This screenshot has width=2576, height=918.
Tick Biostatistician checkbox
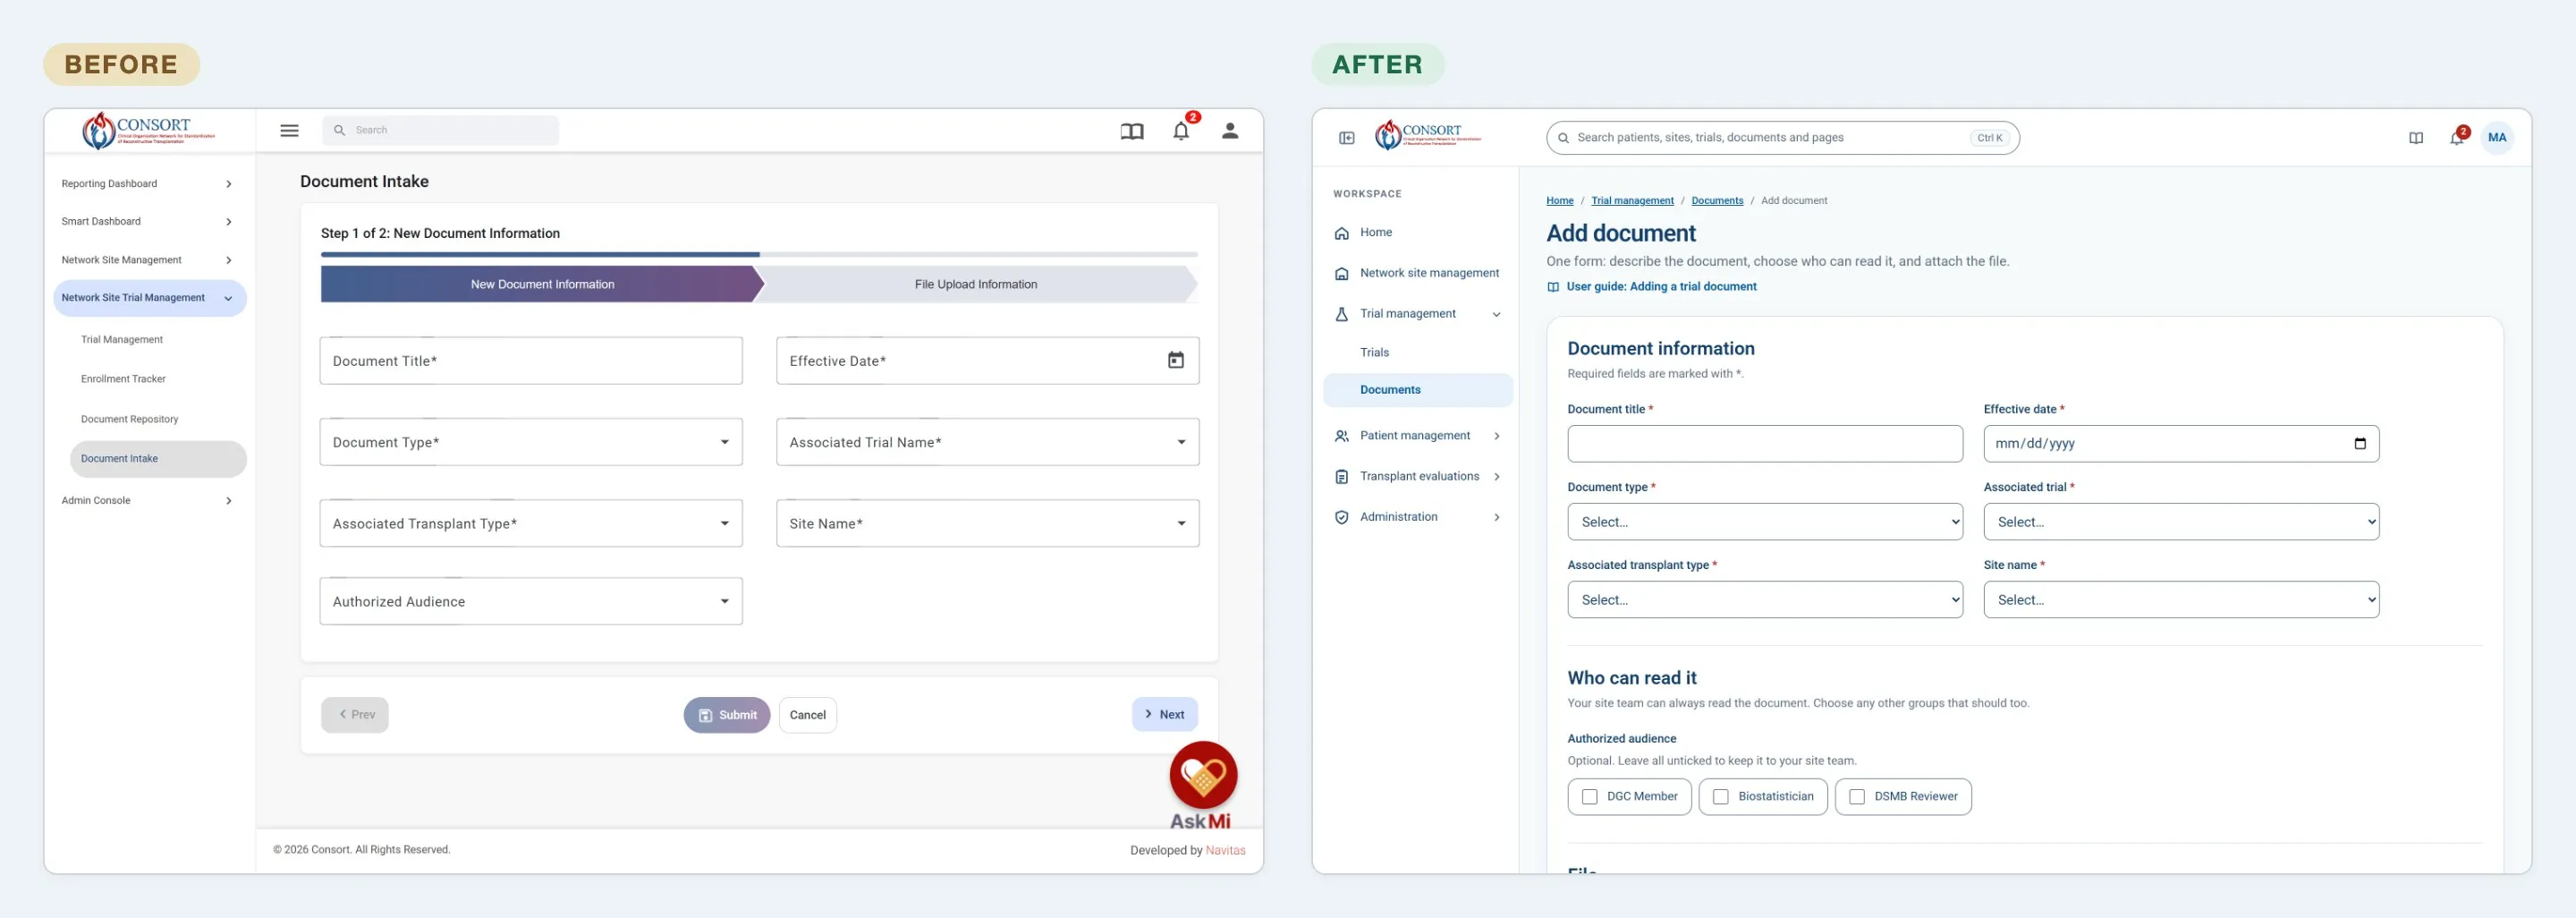(x=1720, y=797)
